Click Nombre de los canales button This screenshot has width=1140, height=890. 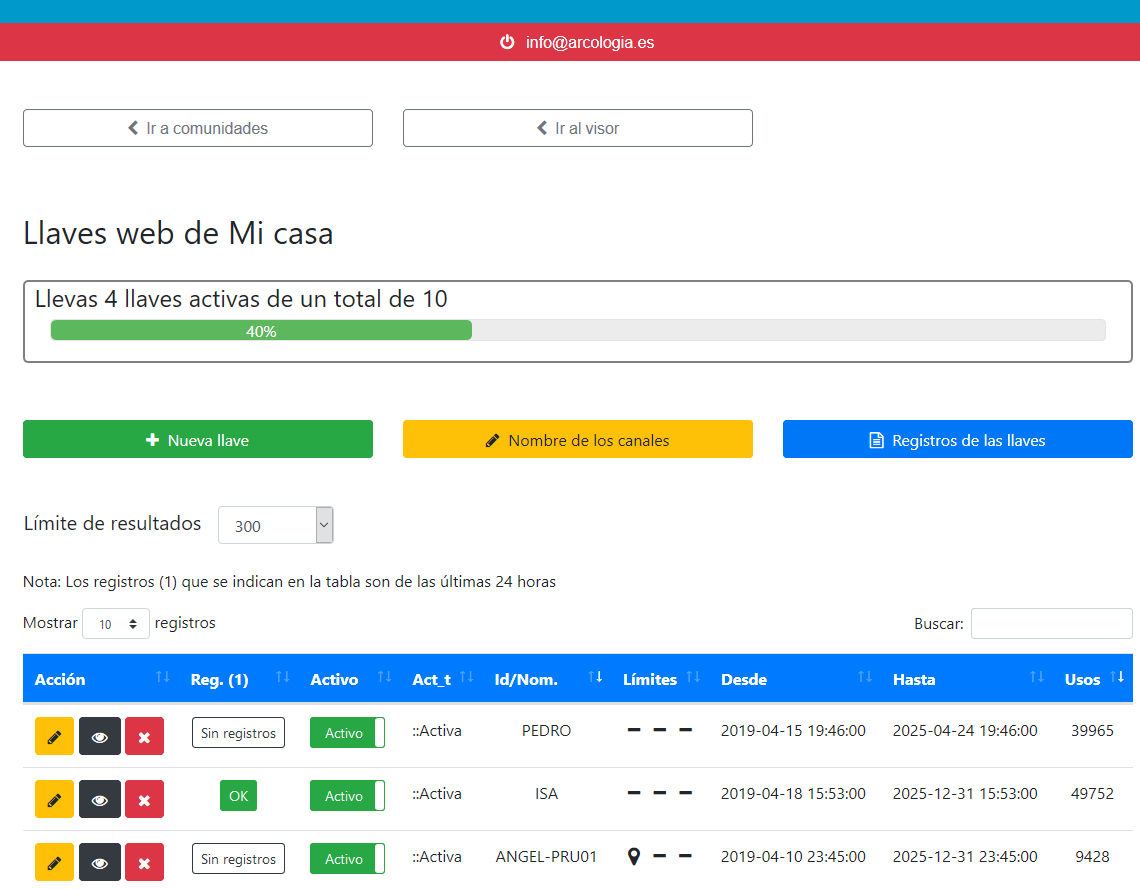(x=577, y=439)
